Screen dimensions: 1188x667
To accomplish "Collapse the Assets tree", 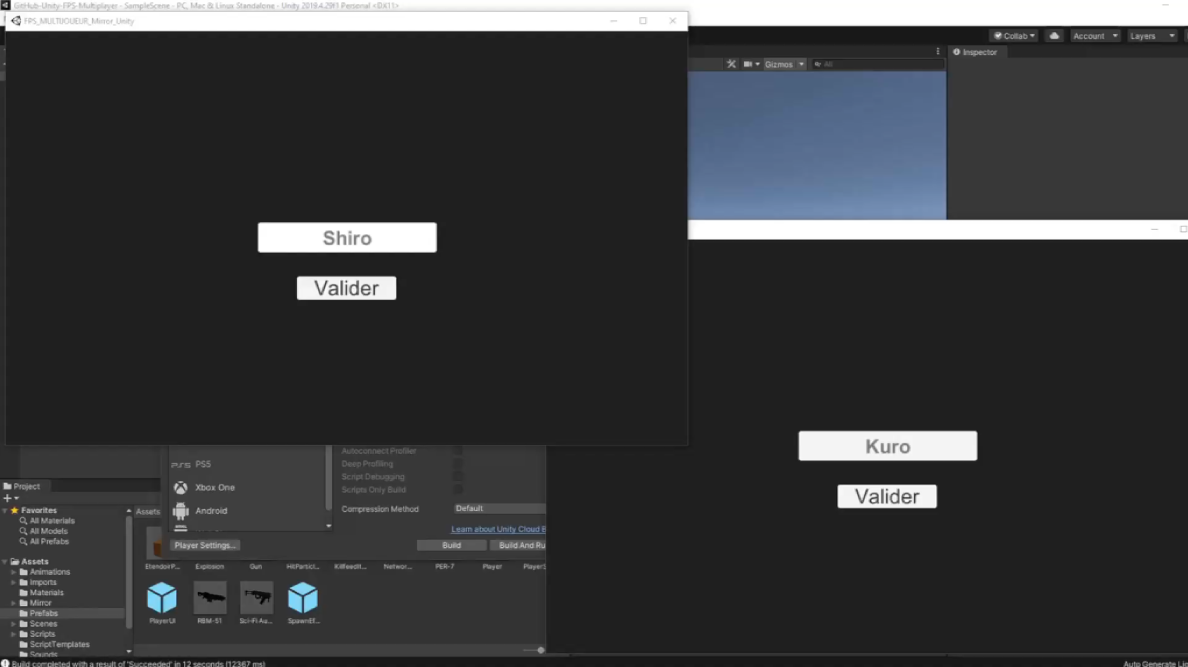I will pos(5,562).
